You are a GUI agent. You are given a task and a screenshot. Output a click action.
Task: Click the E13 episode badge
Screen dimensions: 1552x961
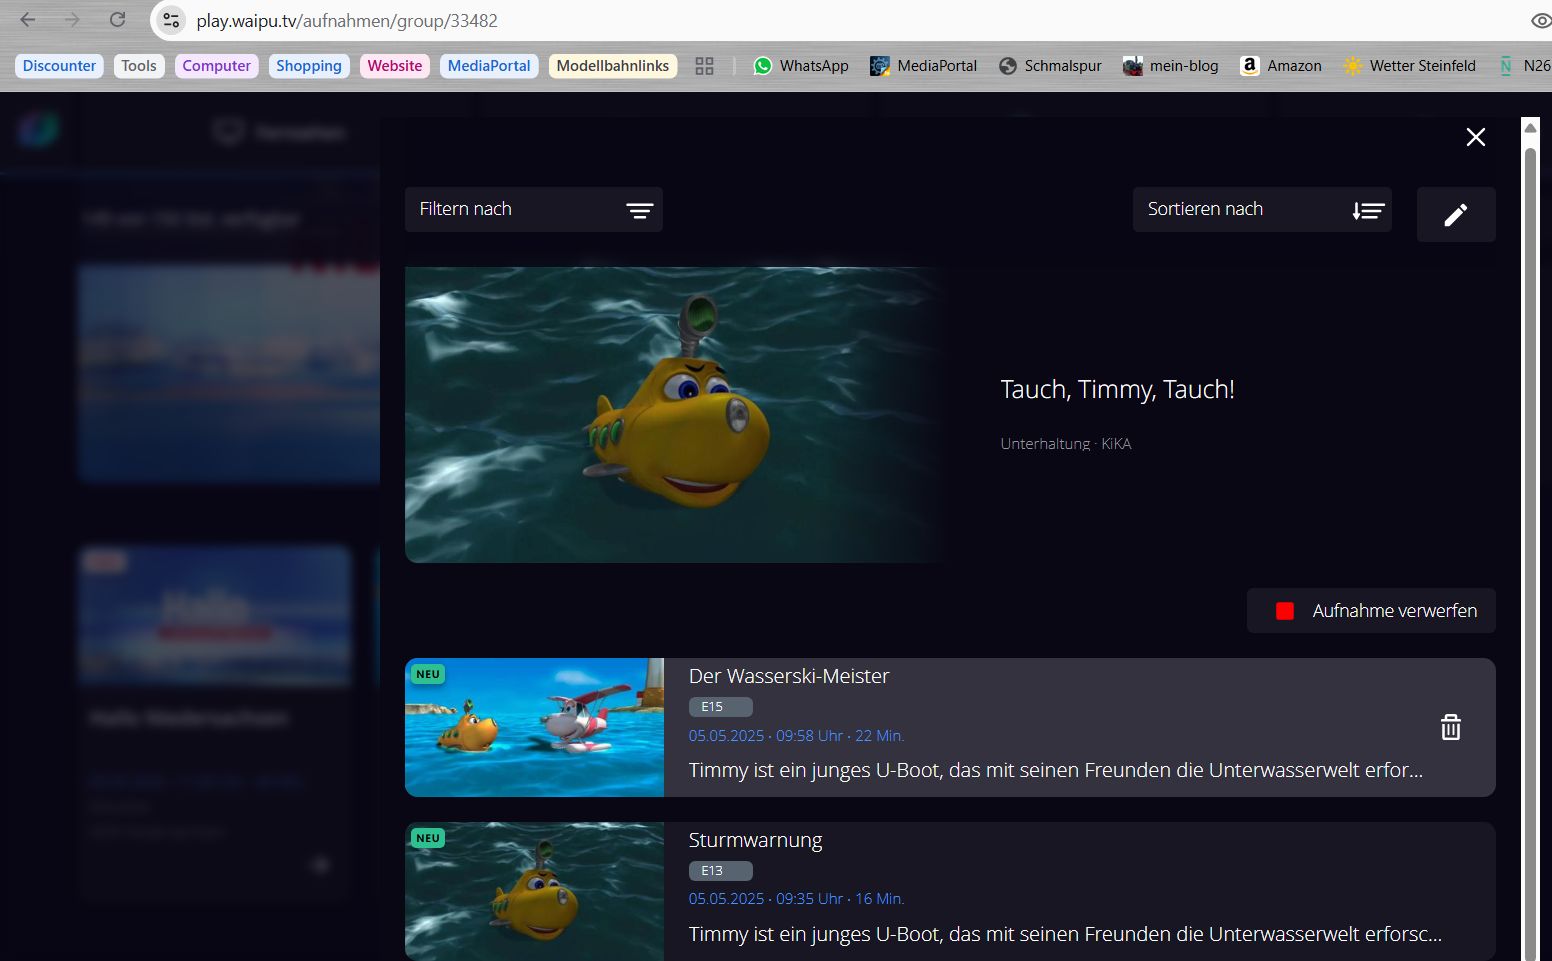click(720, 870)
